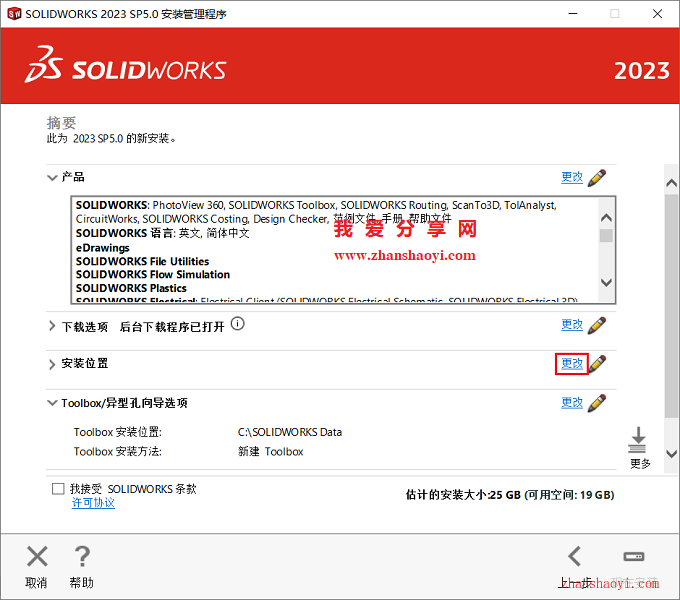Click the pencil icon for 安装位置
The image size is (680, 600).
click(x=598, y=364)
